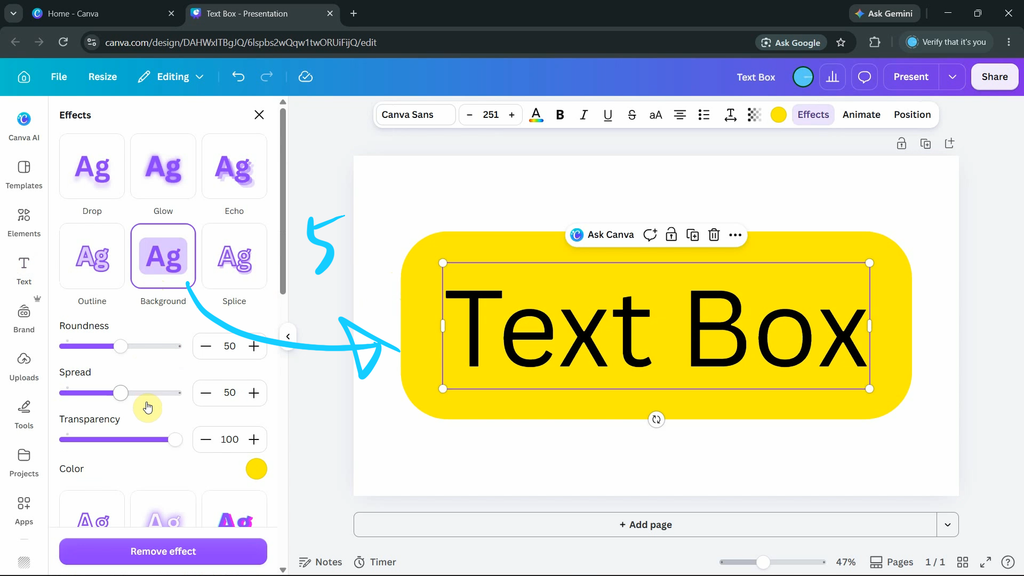Undo the last action

(x=238, y=77)
